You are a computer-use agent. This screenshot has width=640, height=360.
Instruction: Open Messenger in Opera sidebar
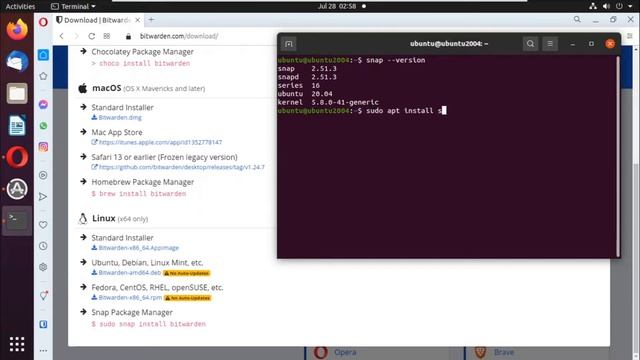43,104
